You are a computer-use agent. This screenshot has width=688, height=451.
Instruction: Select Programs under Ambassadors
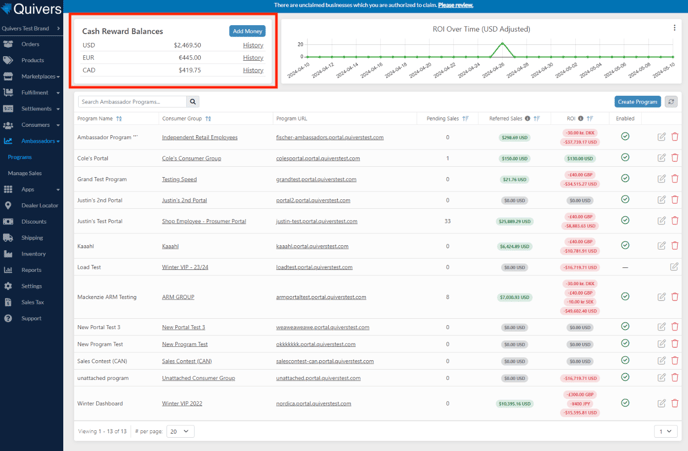[x=20, y=157]
